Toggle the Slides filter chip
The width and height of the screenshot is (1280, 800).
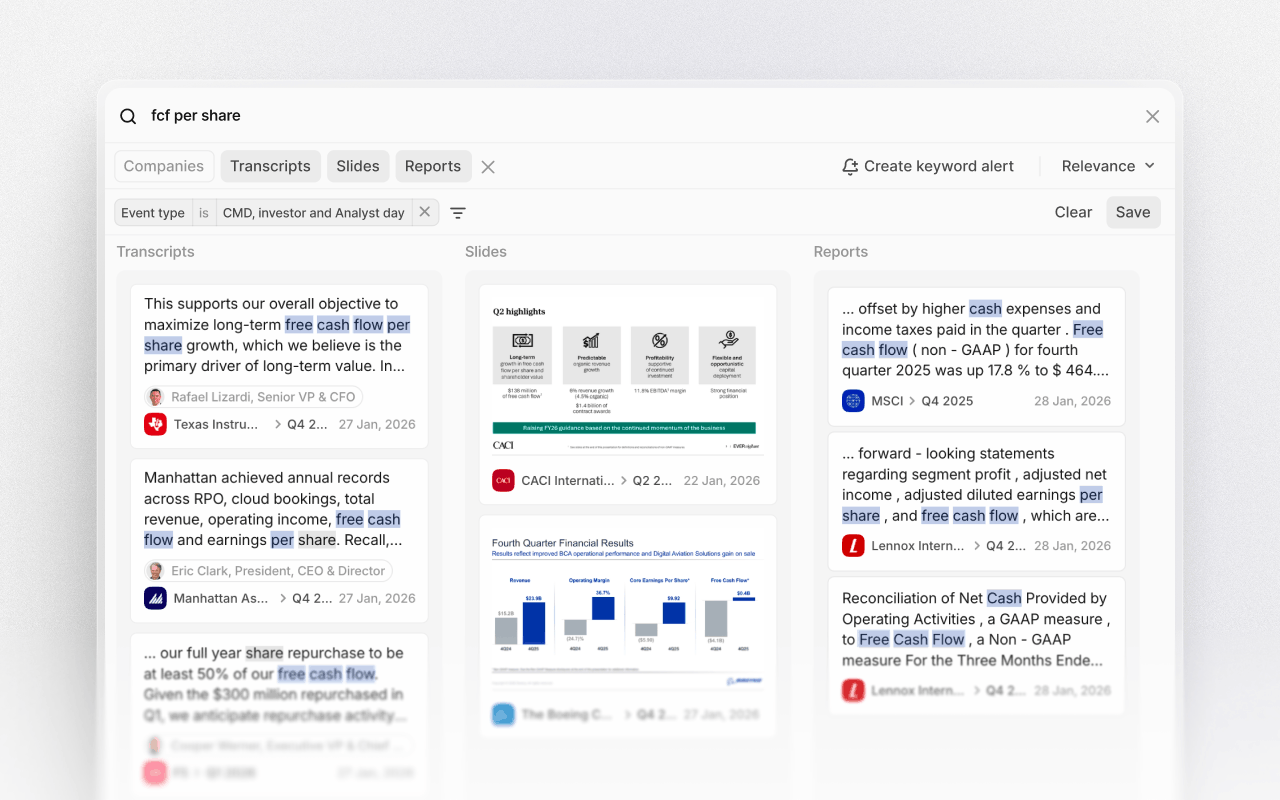(x=358, y=166)
